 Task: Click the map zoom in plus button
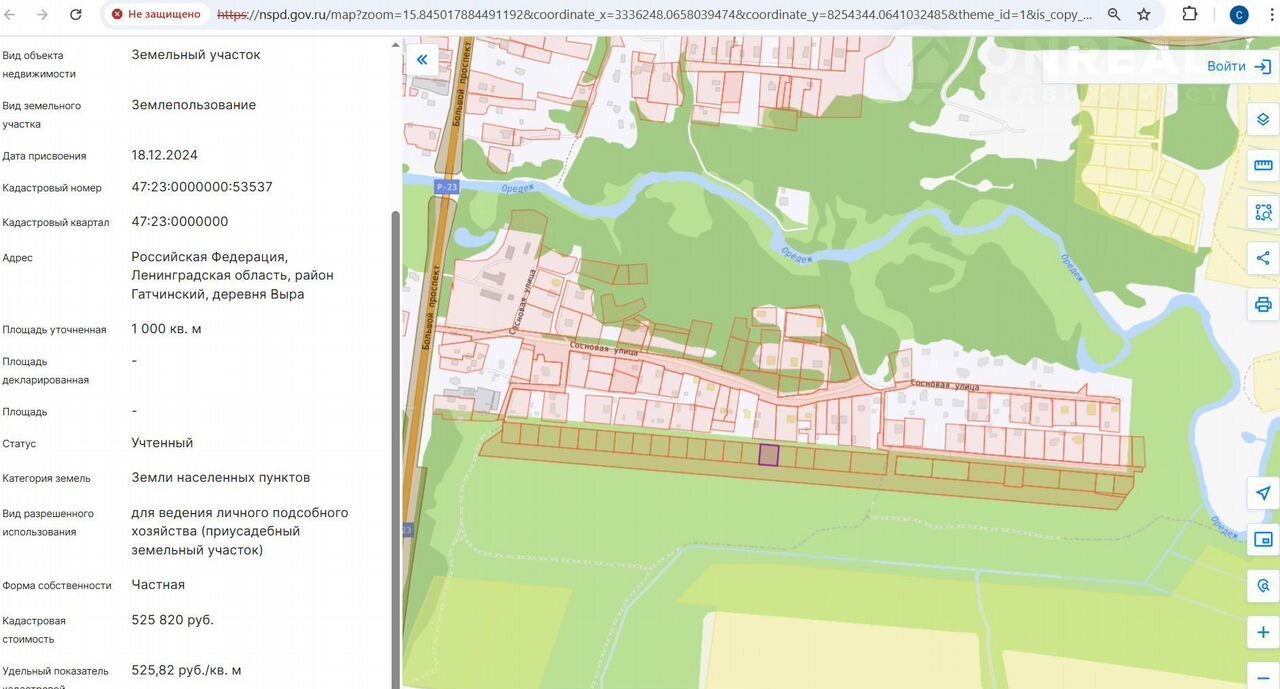[x=1263, y=632]
